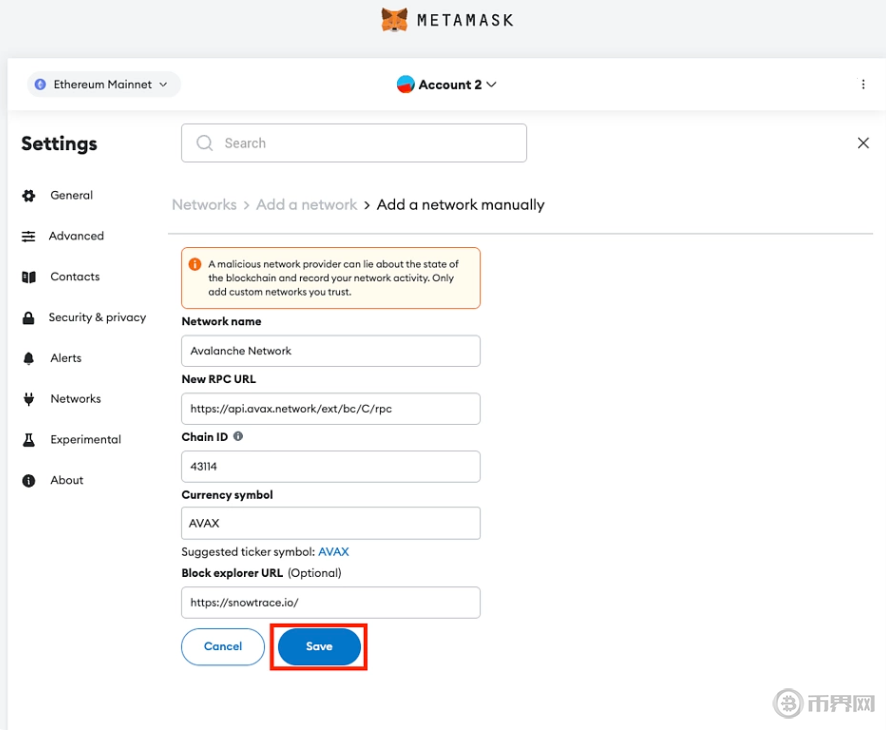Screen dimensions: 886x731
Task: Open the three-dot account options menu
Action: 863,85
